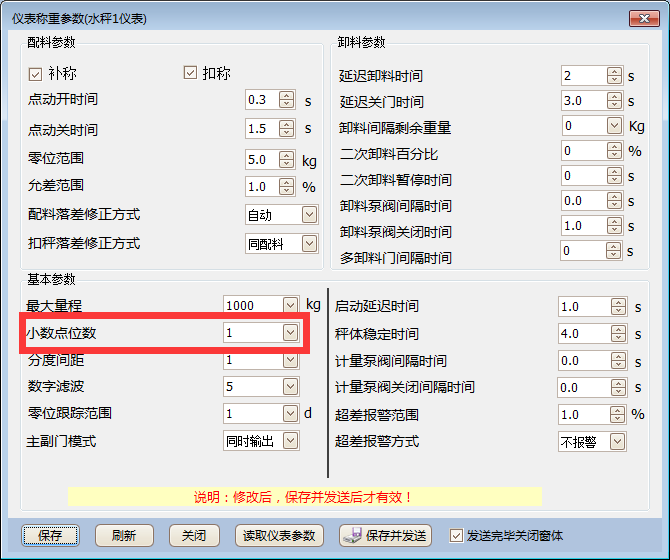
Task: Click into 允差范围 value field
Action: pos(262,187)
